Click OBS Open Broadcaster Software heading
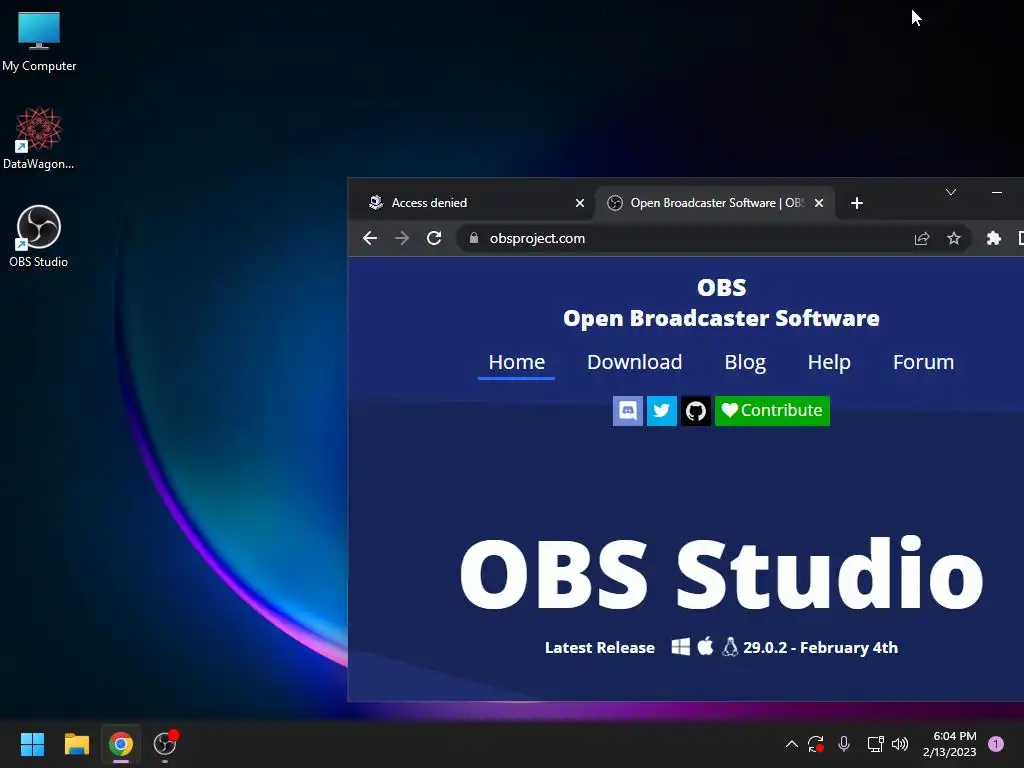 pos(721,303)
